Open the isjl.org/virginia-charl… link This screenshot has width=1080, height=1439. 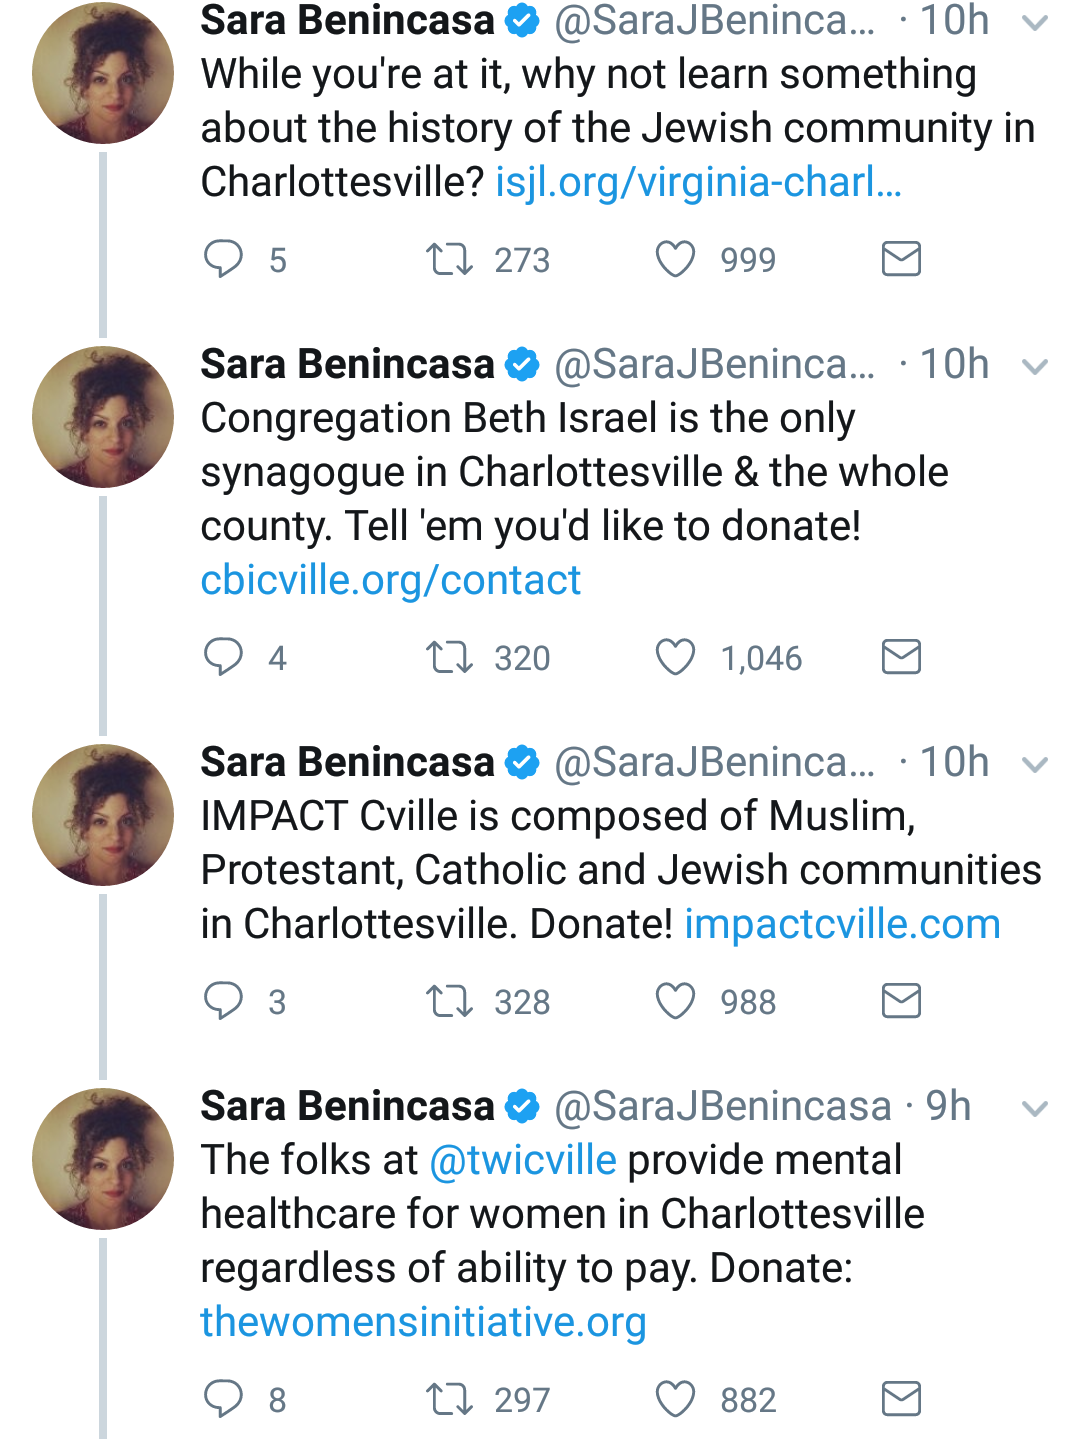pyautogui.click(x=698, y=182)
